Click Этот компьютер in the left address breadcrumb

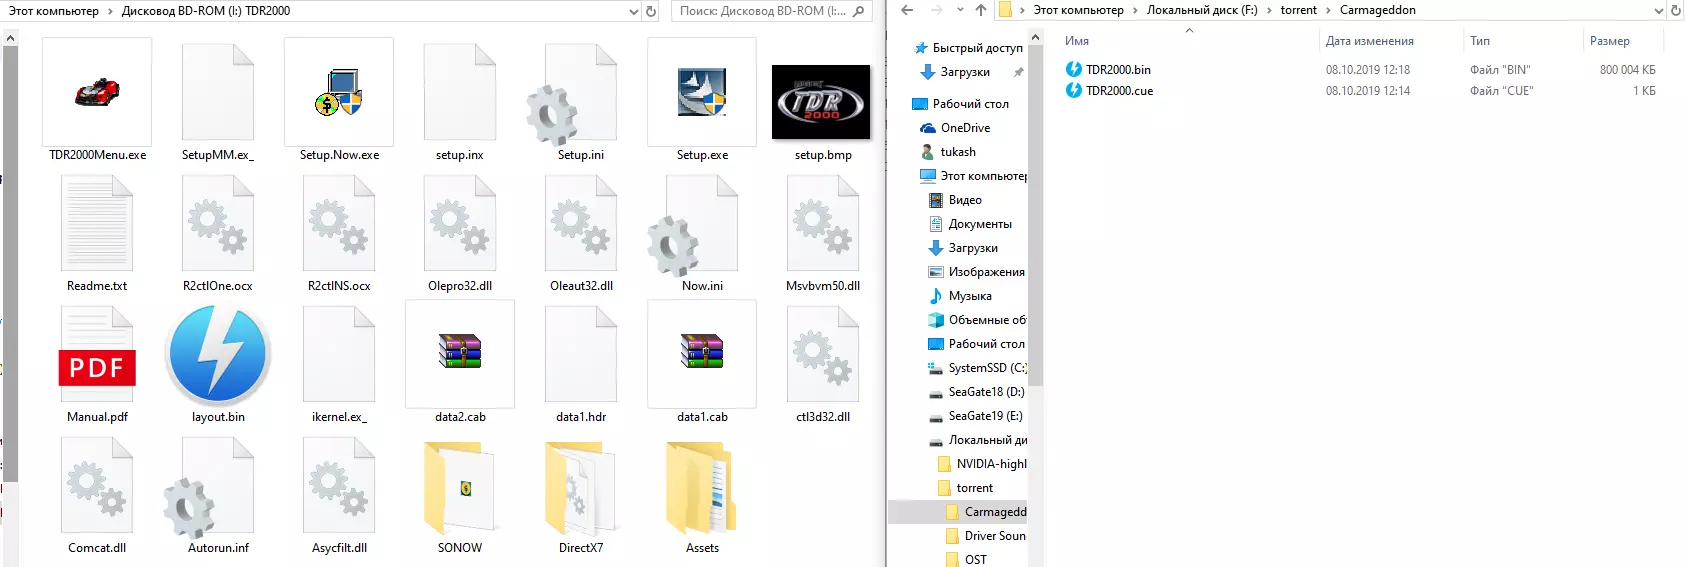pyautogui.click(x=54, y=11)
